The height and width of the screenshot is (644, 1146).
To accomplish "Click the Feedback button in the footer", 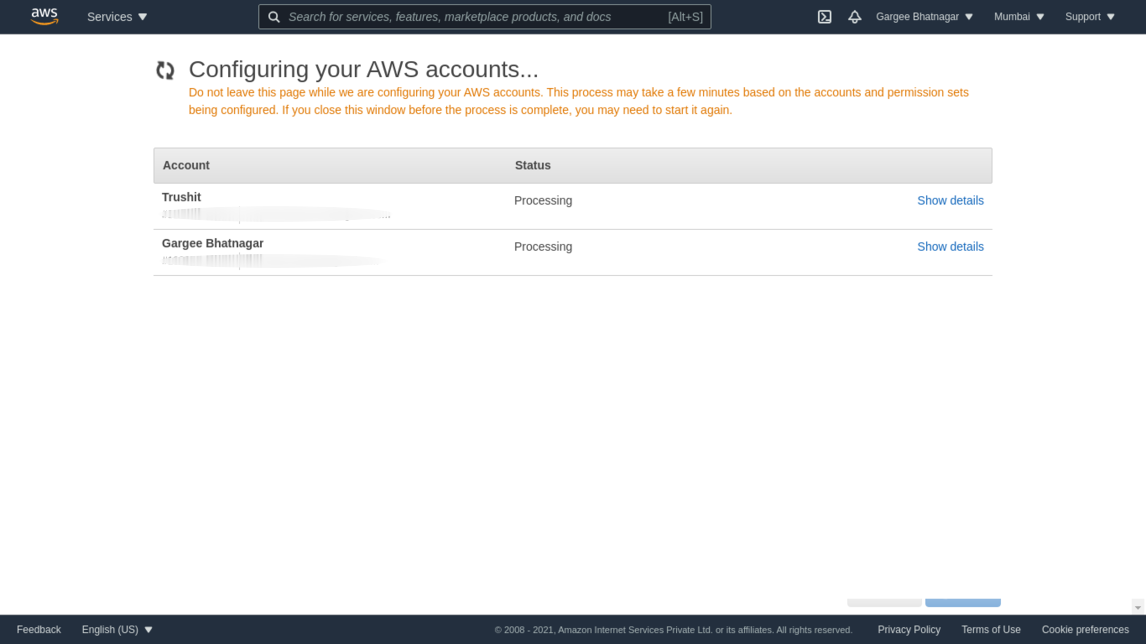I will [x=39, y=629].
